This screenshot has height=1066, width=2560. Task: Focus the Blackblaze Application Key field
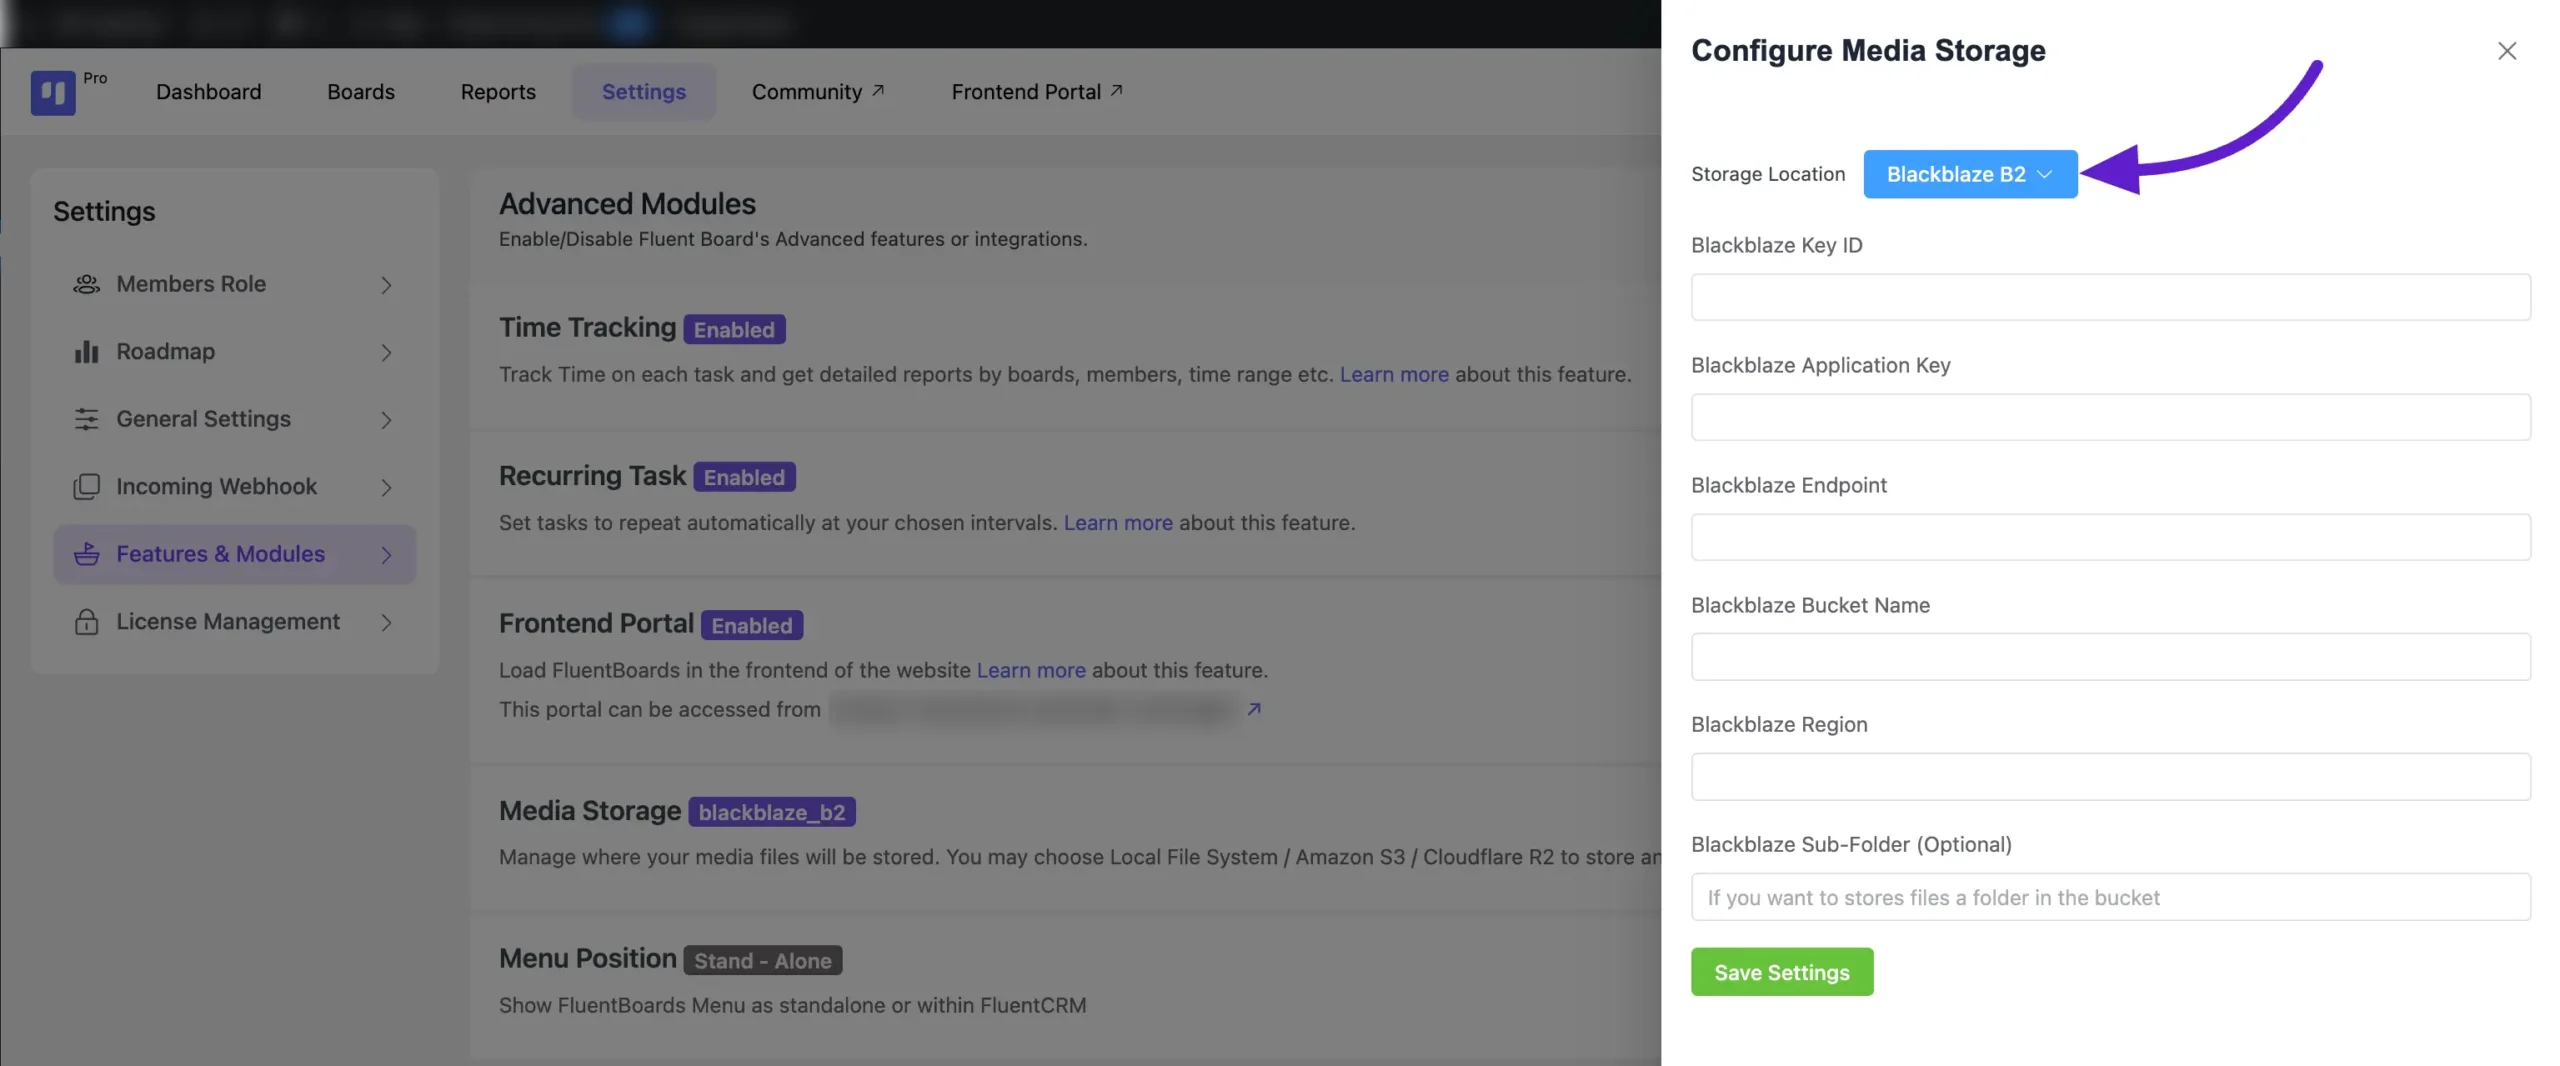2110,417
